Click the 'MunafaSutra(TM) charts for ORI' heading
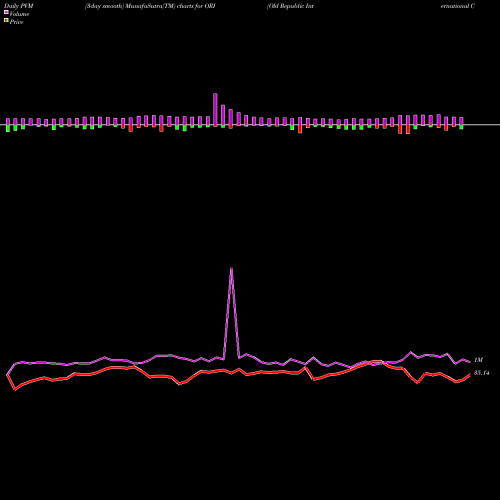This screenshot has height=500, width=500. pyautogui.click(x=170, y=6)
